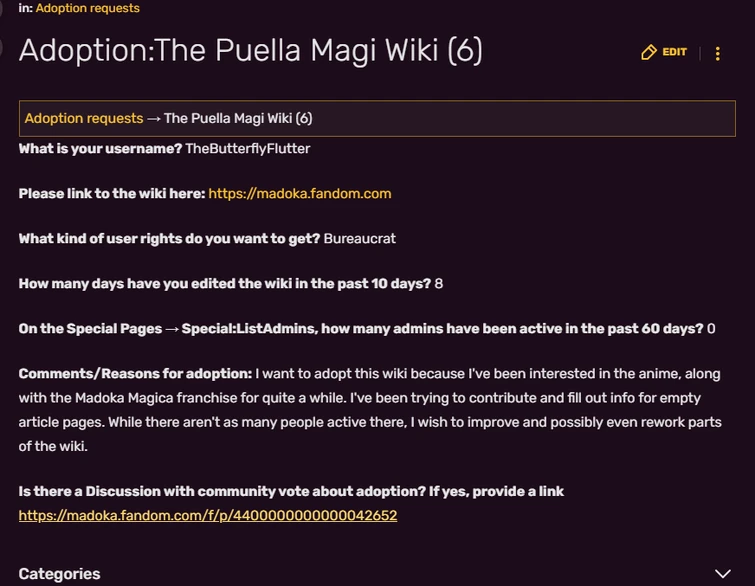Screen dimensions: 755x586
Task: Click the Special:ListAdmins question text
Action: pos(360,328)
